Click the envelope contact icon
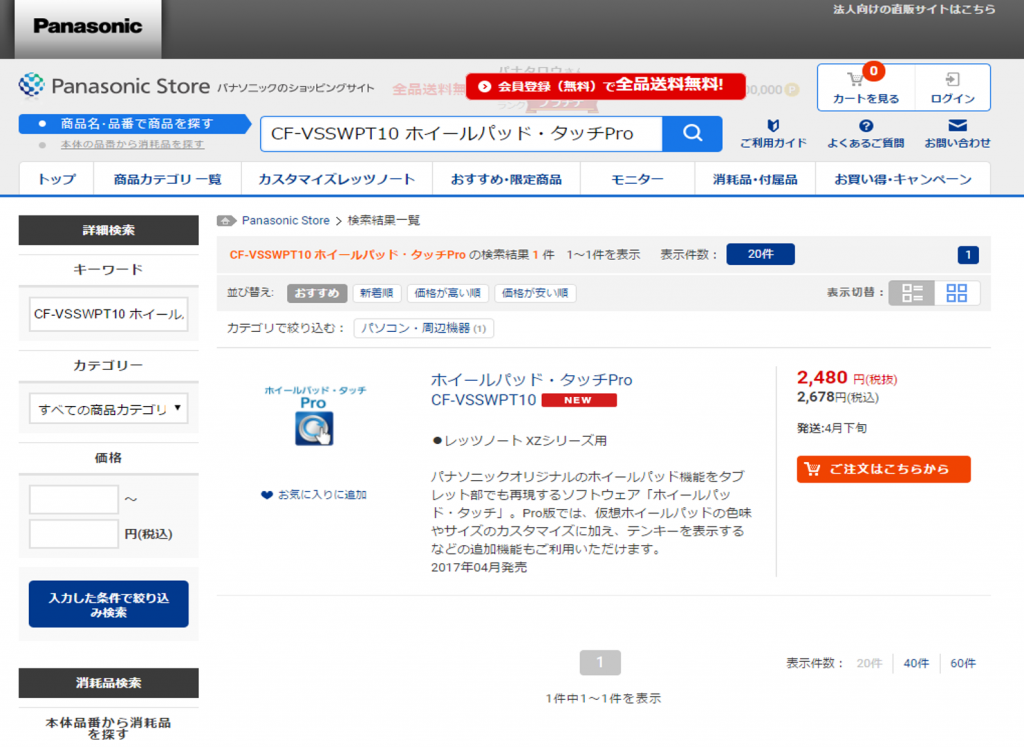 point(957,126)
